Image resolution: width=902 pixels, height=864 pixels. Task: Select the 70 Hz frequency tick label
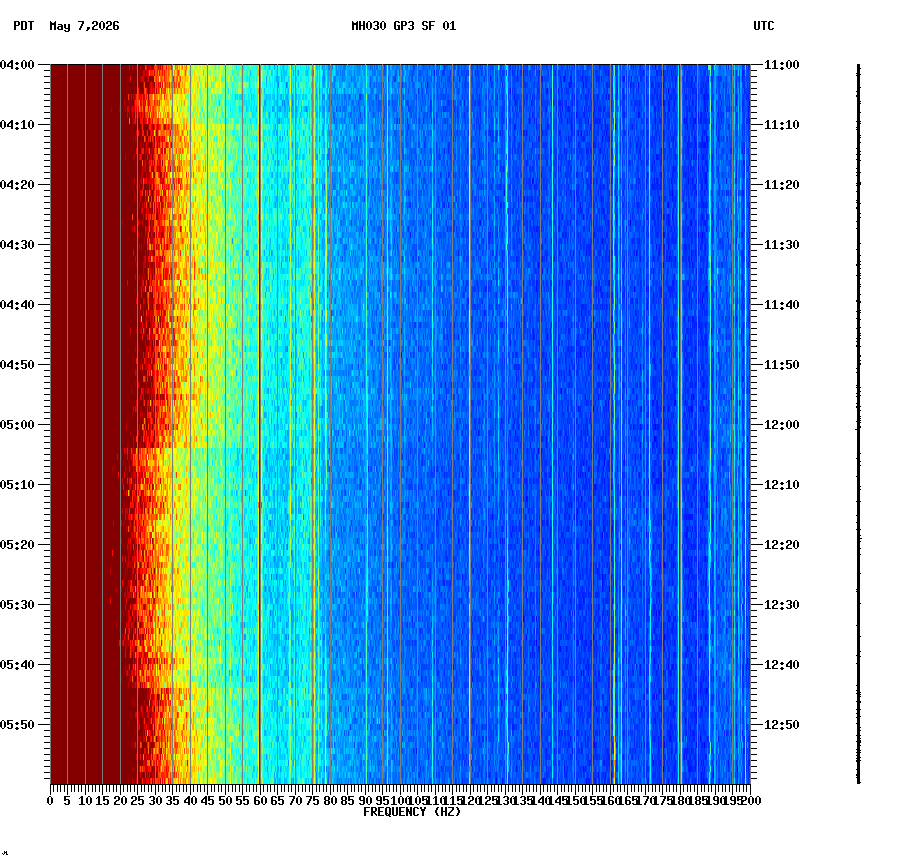(295, 801)
